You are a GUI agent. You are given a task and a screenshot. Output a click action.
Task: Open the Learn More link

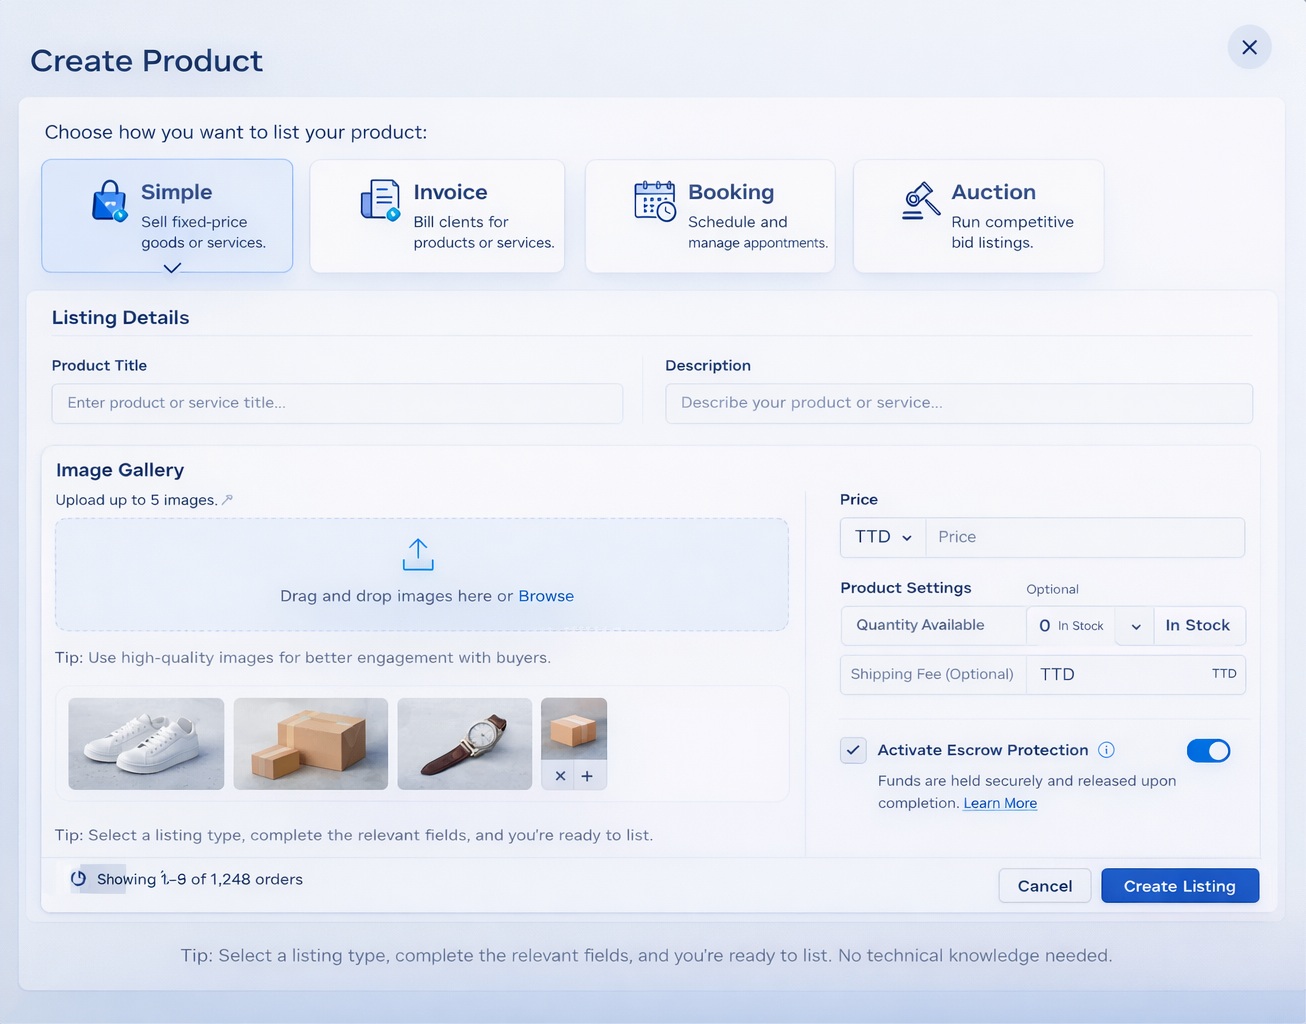click(x=999, y=803)
